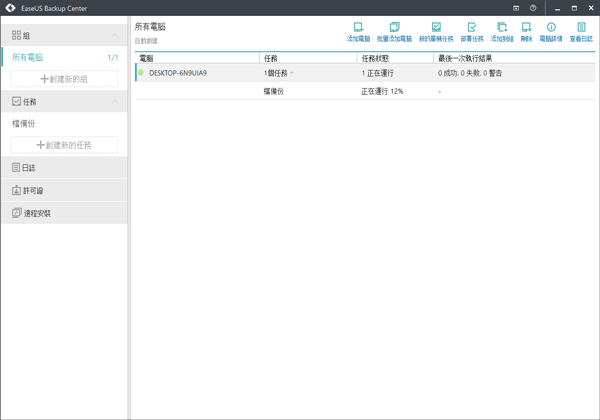Viewport: 600px width, 420px height.
Task: Collapse the 1個任務 task list arrow
Action: point(292,73)
